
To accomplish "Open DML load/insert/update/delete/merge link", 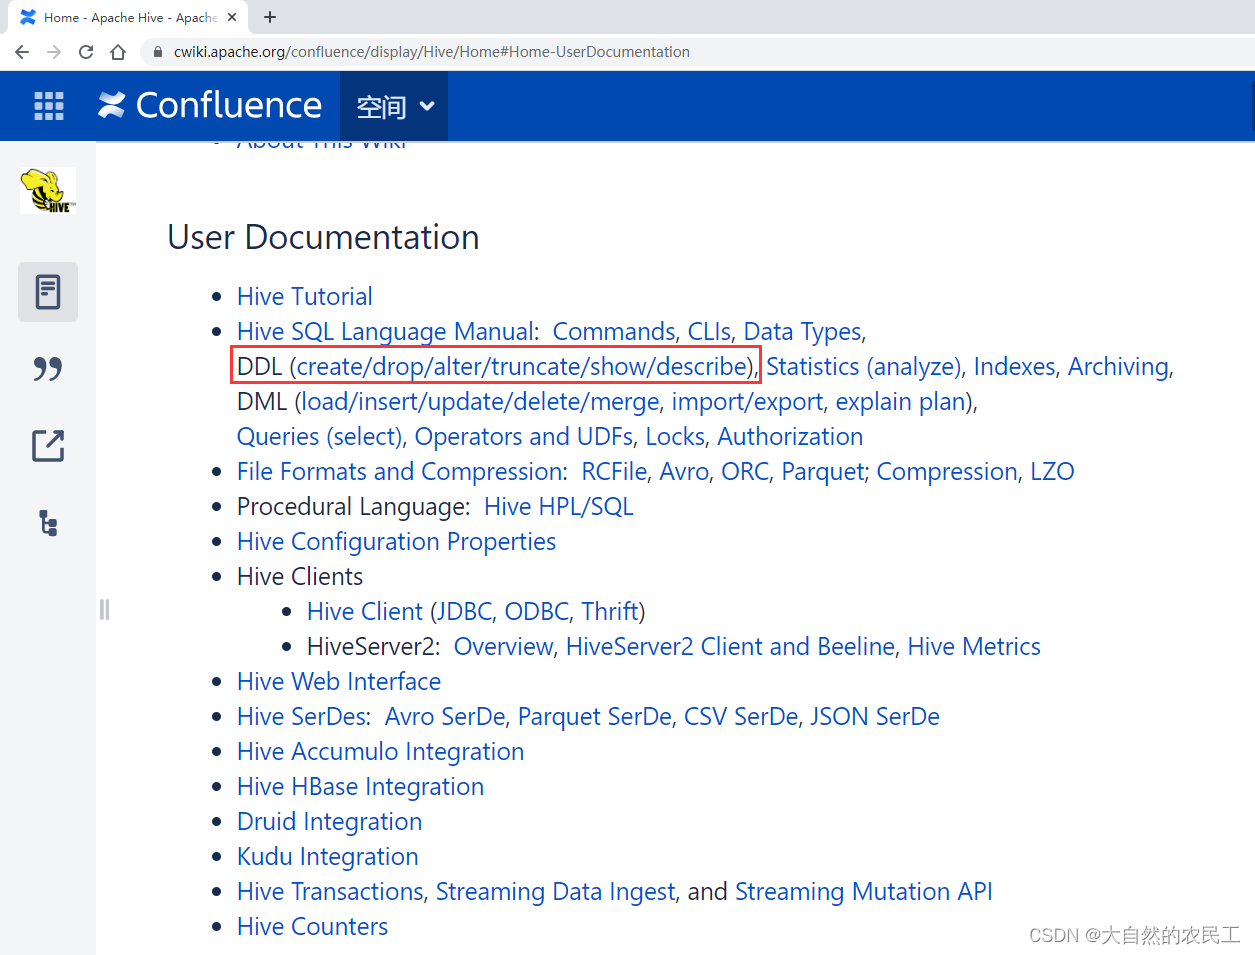I will coord(481,402).
